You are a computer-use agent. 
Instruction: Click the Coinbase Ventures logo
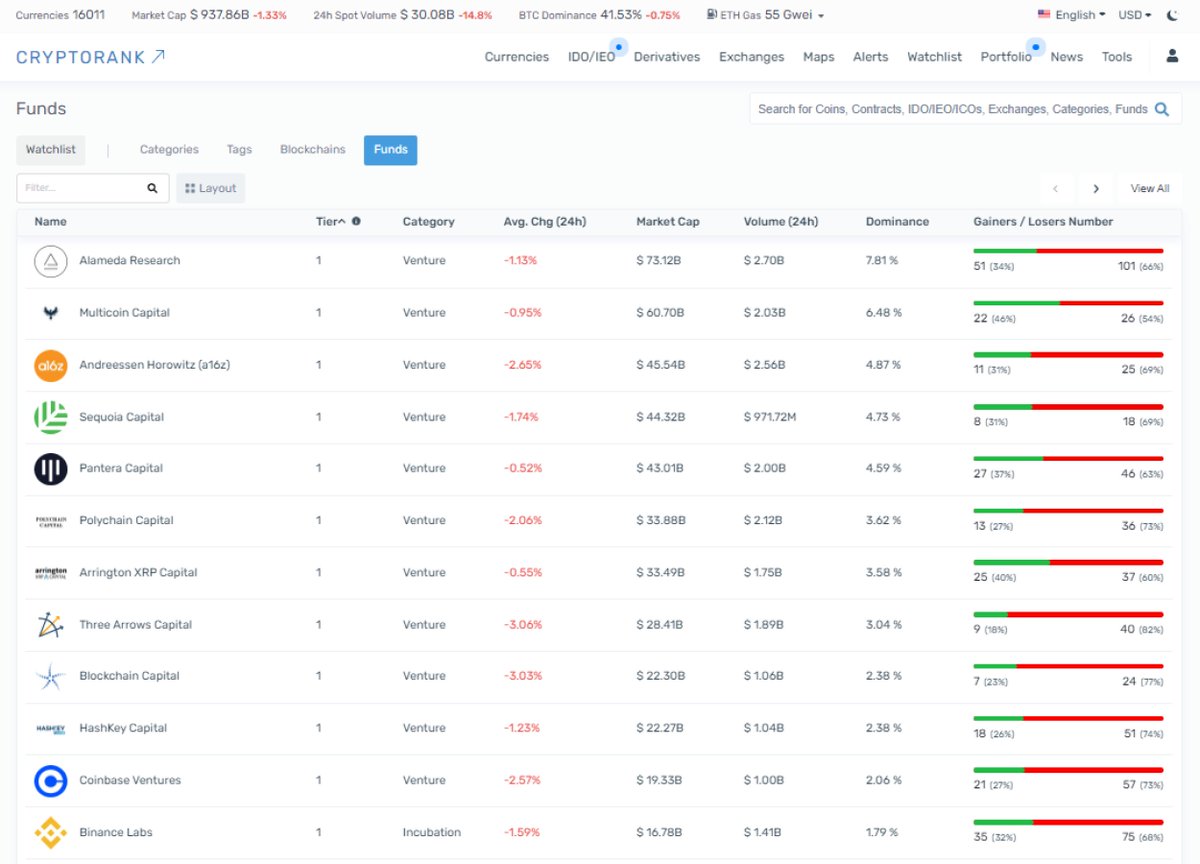pos(50,781)
